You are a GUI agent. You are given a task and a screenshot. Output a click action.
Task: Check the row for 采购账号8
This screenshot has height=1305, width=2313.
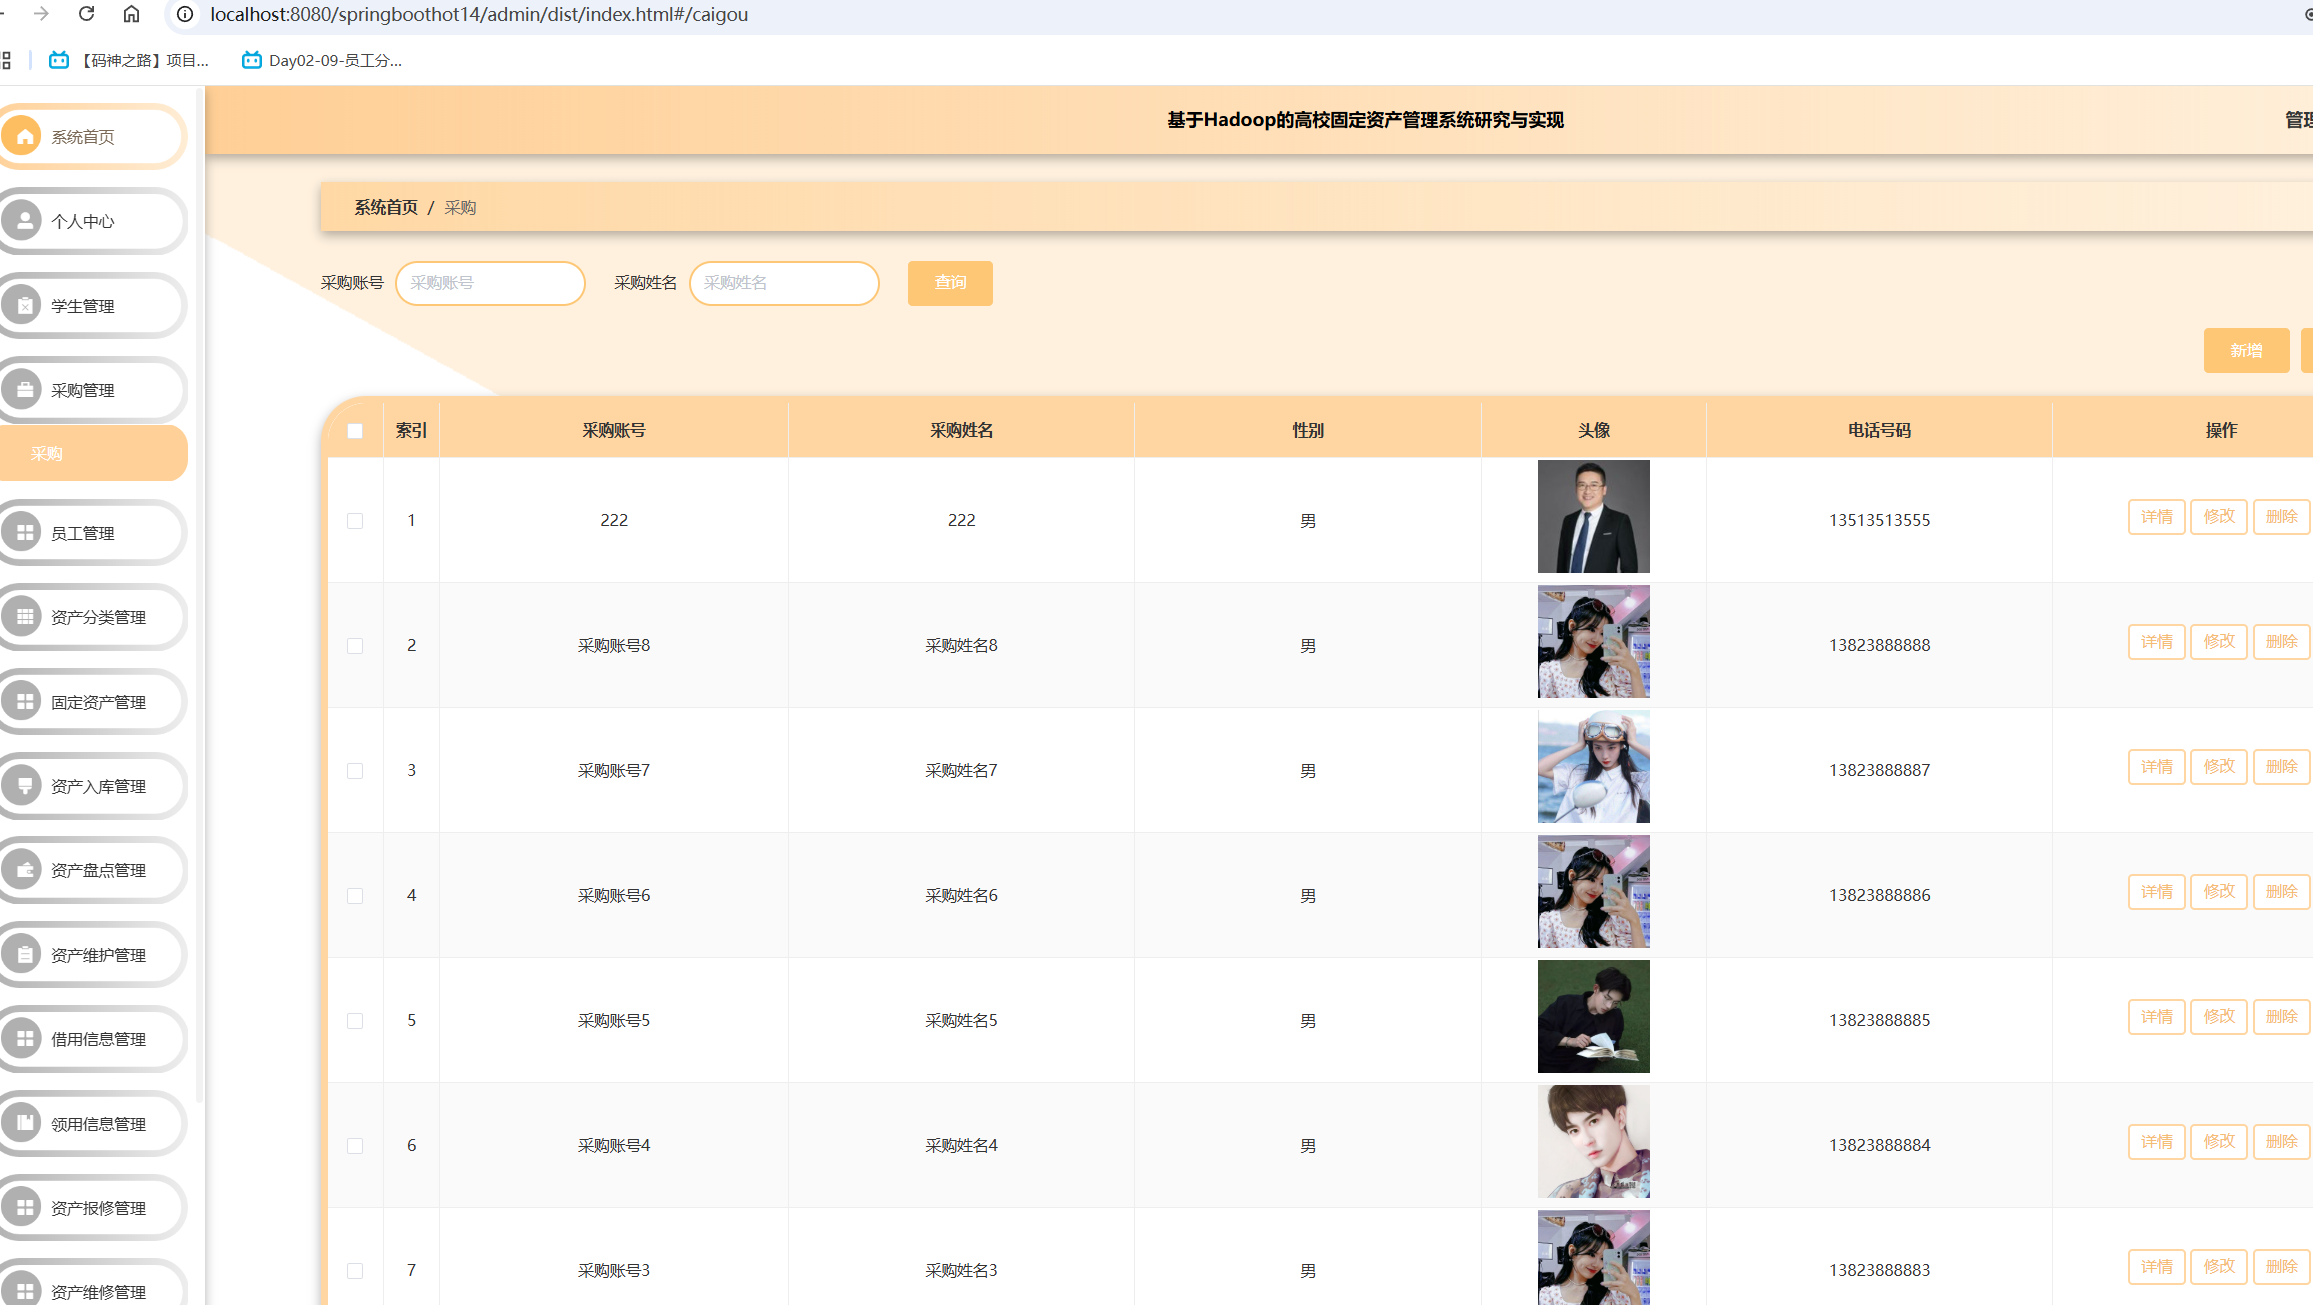[355, 646]
